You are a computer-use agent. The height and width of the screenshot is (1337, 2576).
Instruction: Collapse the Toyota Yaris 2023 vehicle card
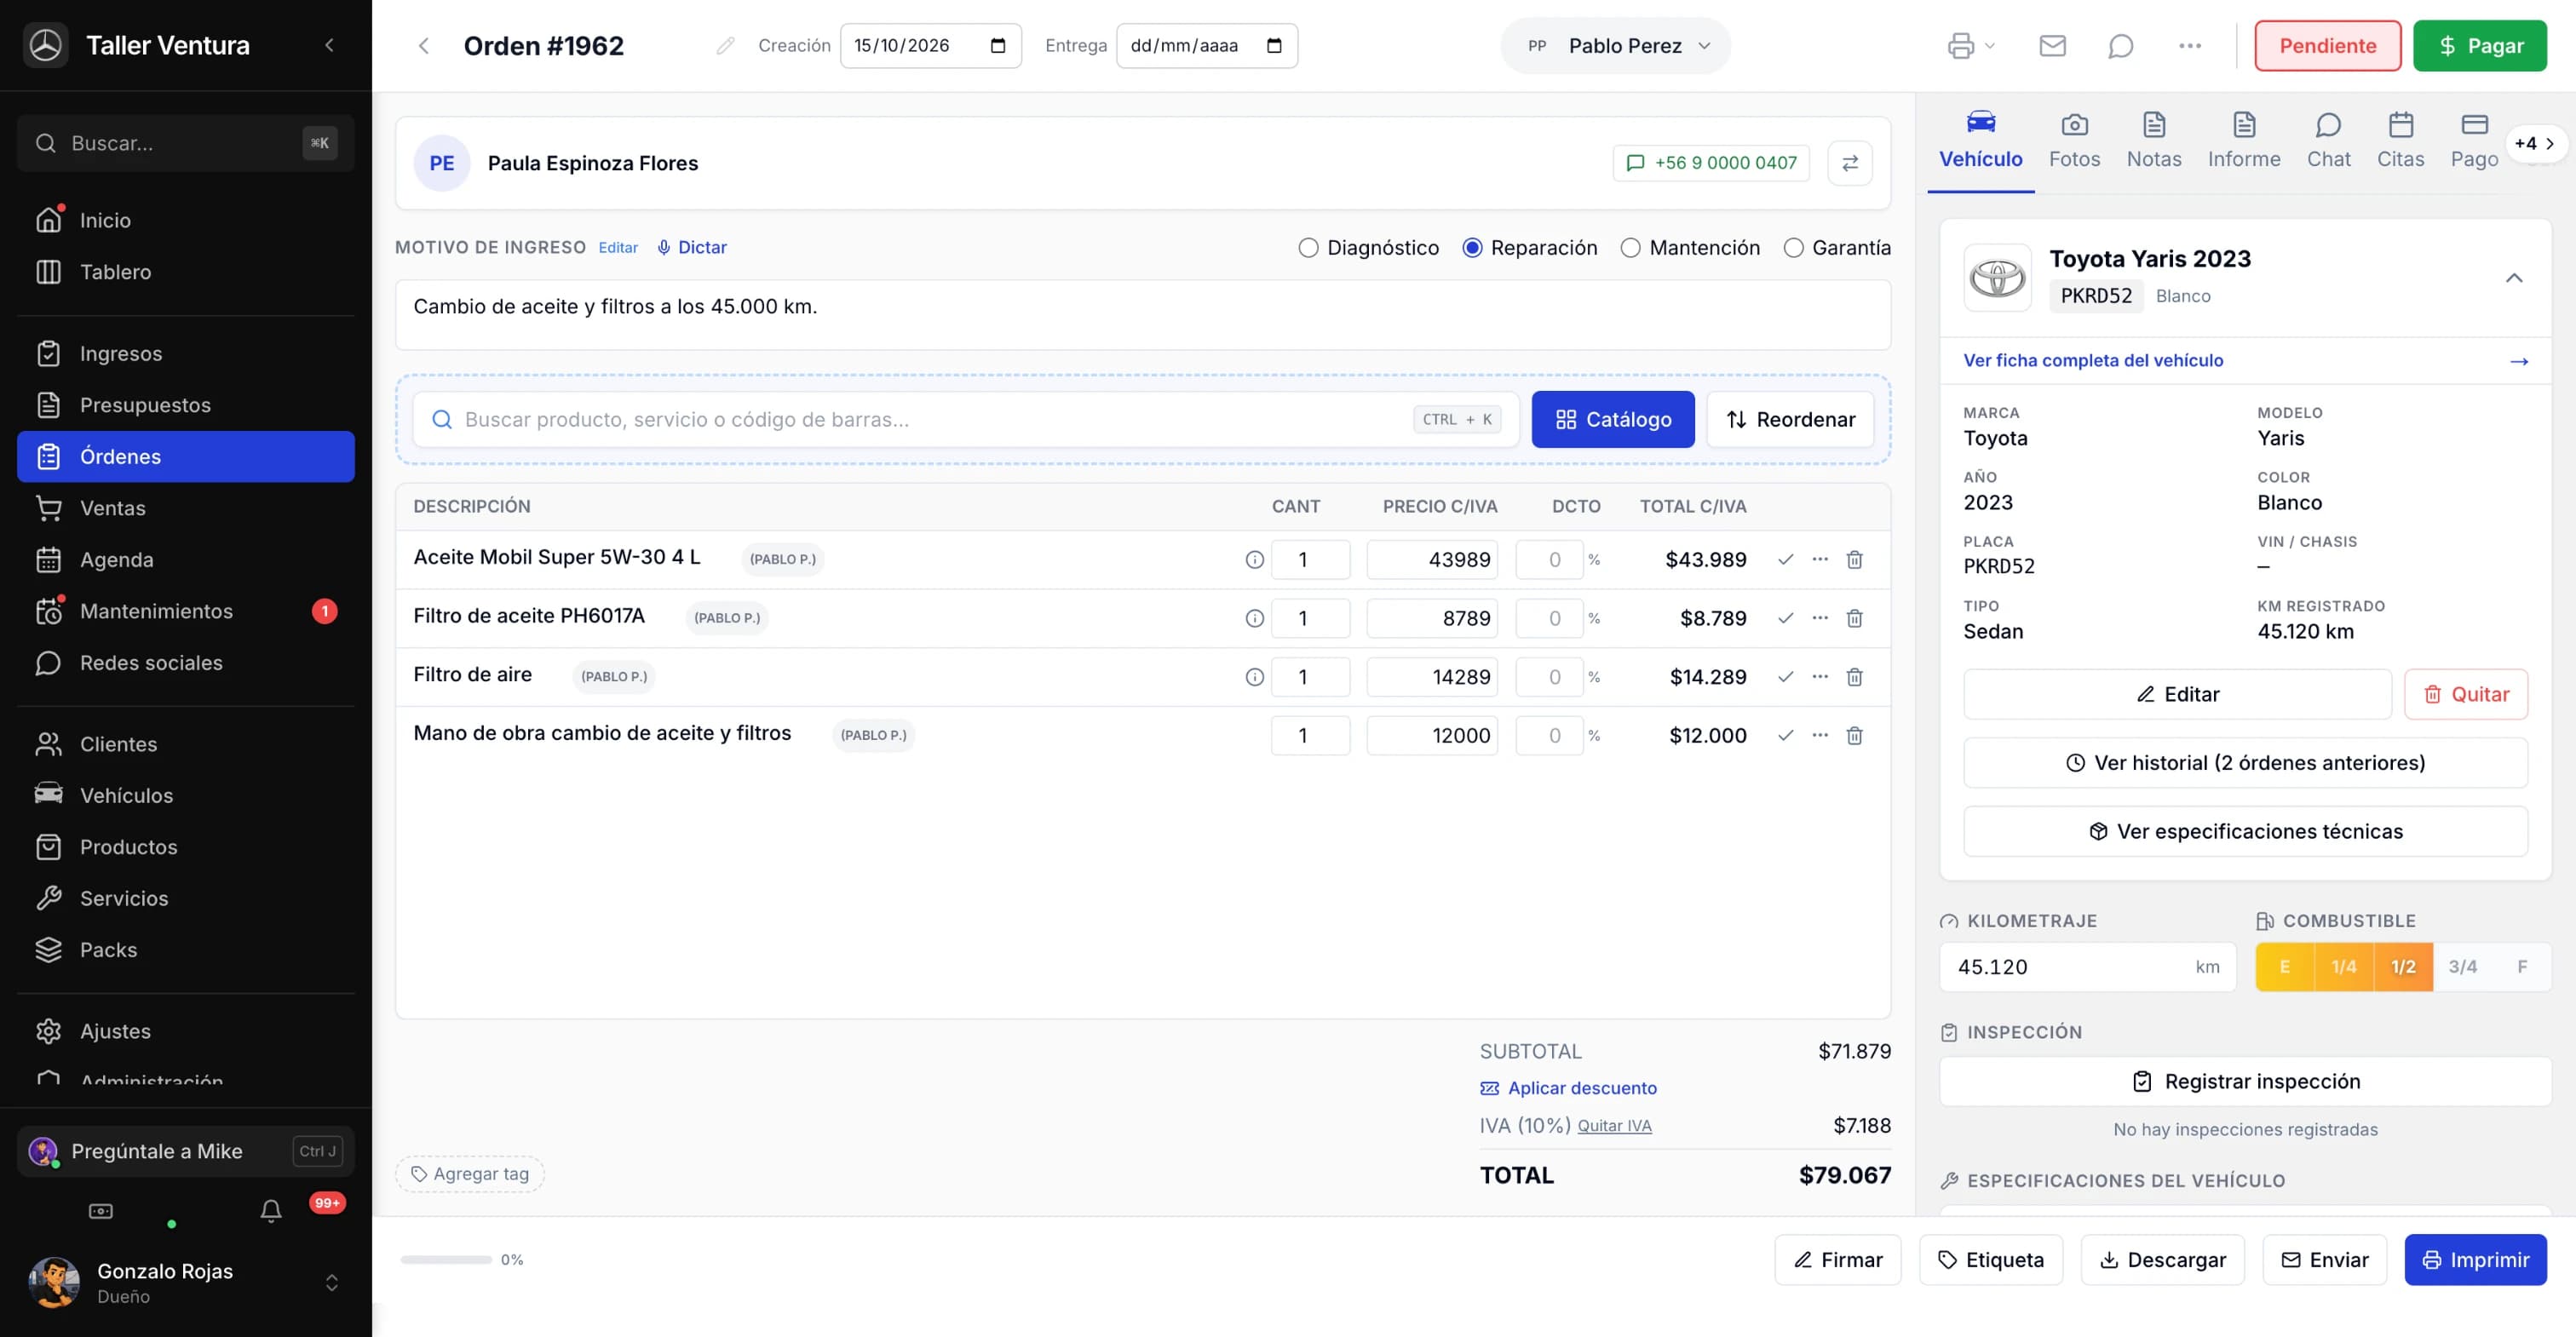pyautogui.click(x=2513, y=278)
